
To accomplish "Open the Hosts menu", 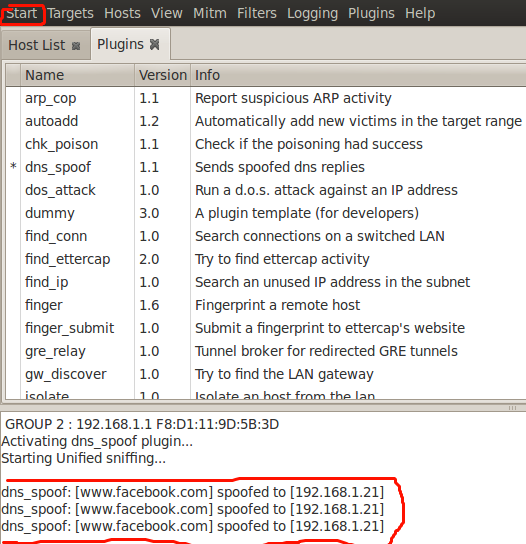I will [x=122, y=14].
